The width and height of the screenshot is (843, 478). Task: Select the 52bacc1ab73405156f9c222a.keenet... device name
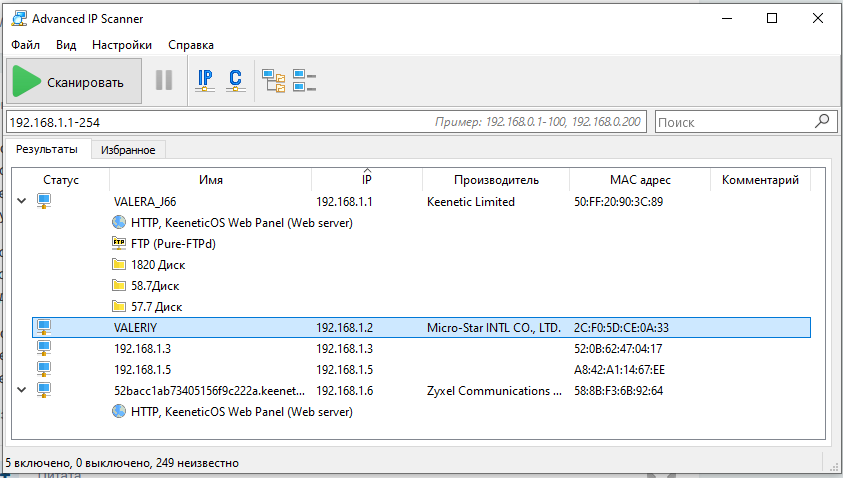click(209, 390)
